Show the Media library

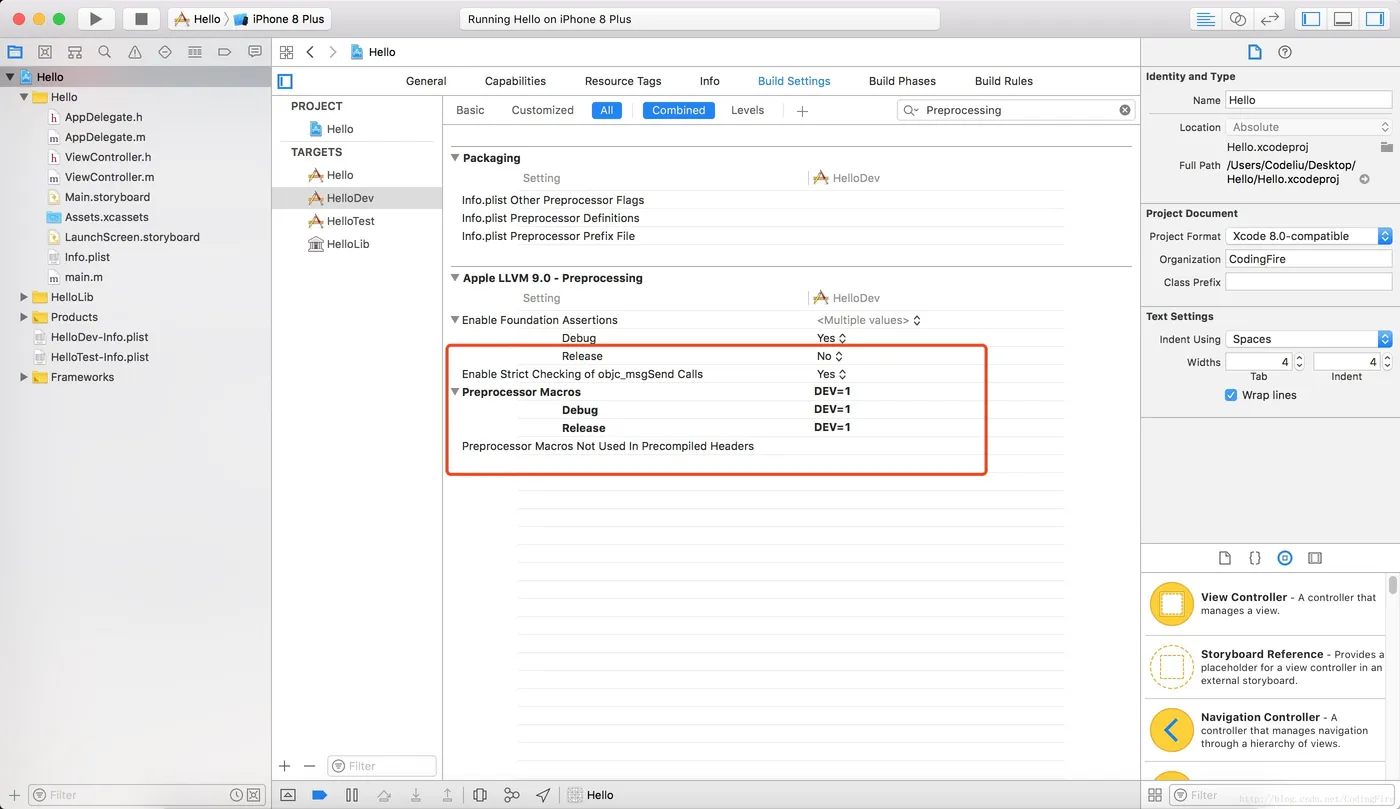[1315, 558]
